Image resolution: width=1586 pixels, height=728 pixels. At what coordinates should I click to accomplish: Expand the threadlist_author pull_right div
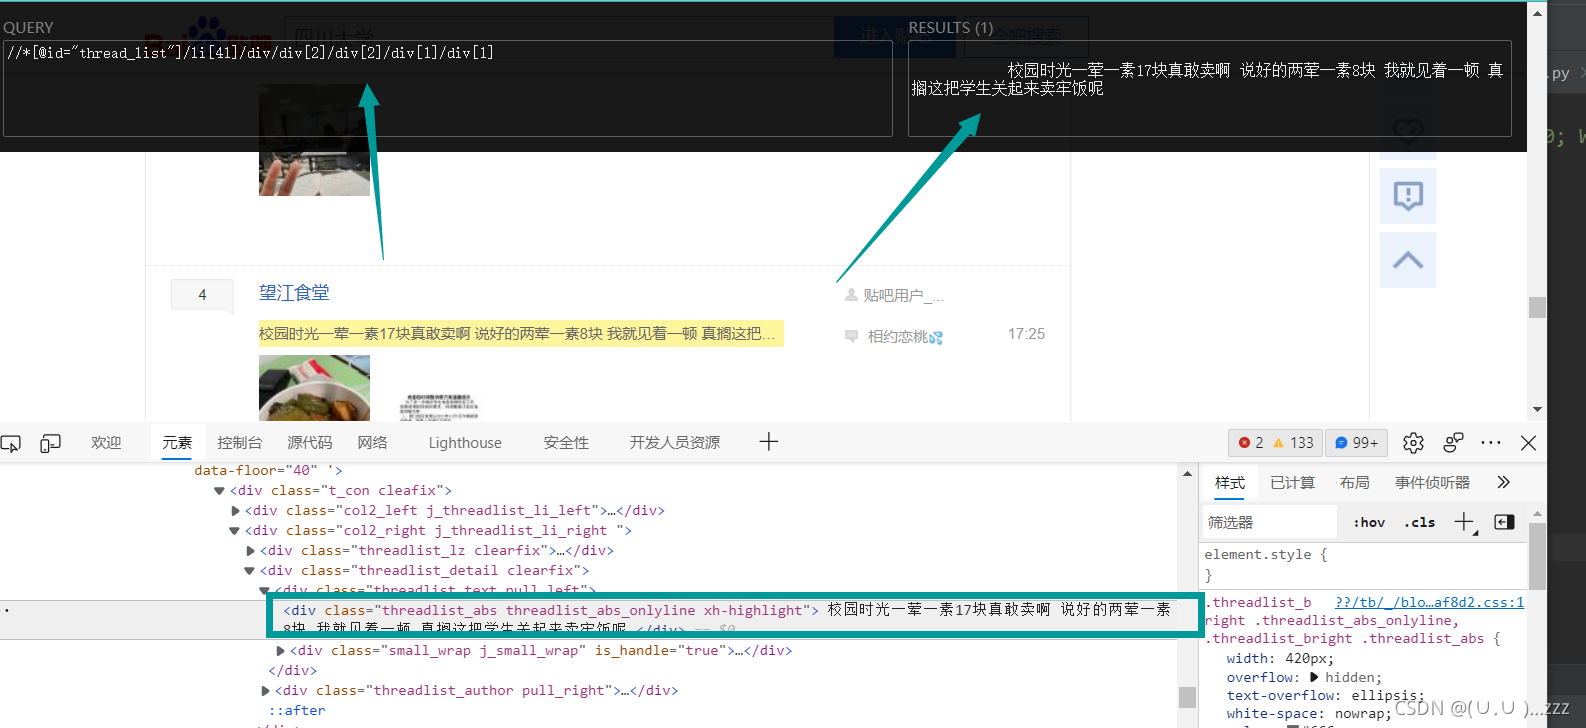tap(265, 691)
